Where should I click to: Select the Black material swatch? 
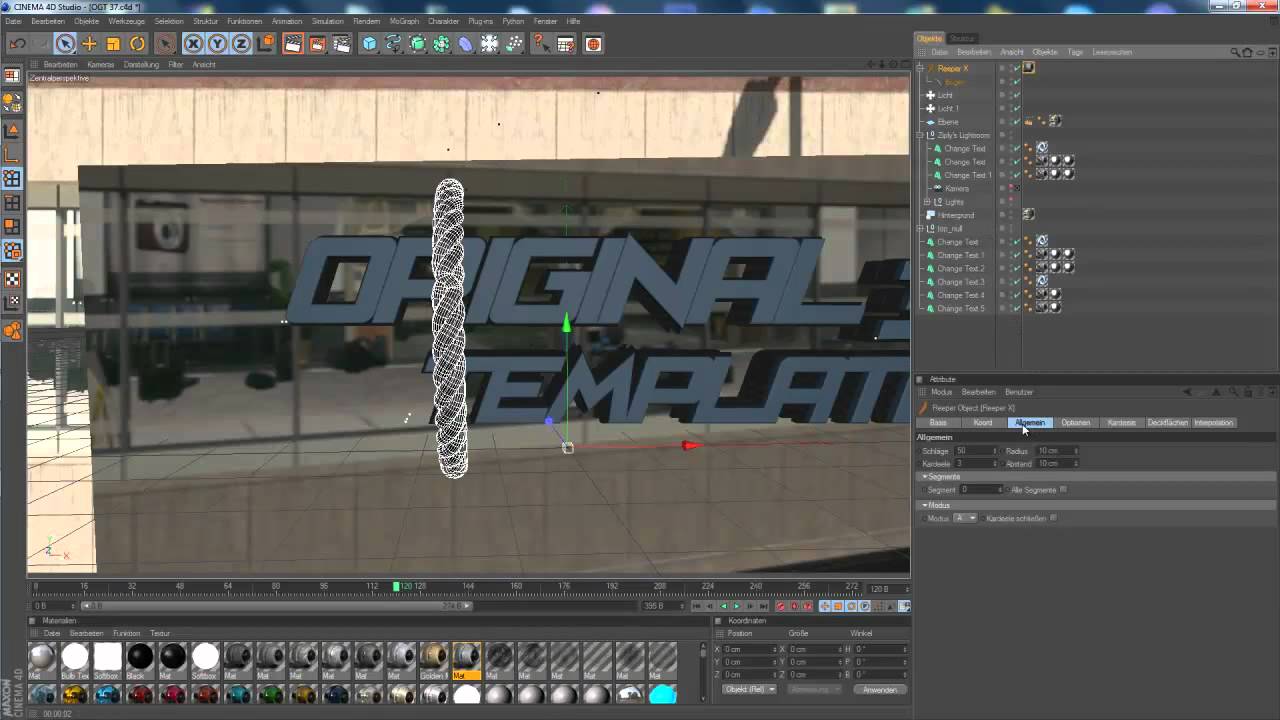(140, 660)
